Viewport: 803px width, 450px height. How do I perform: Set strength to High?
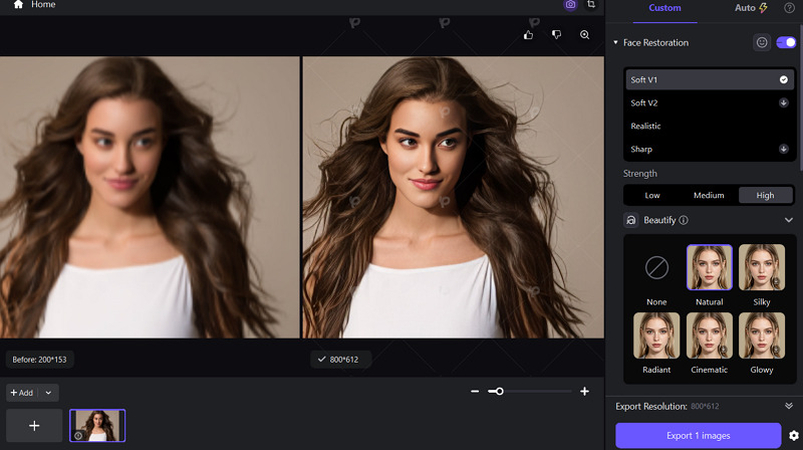765,196
